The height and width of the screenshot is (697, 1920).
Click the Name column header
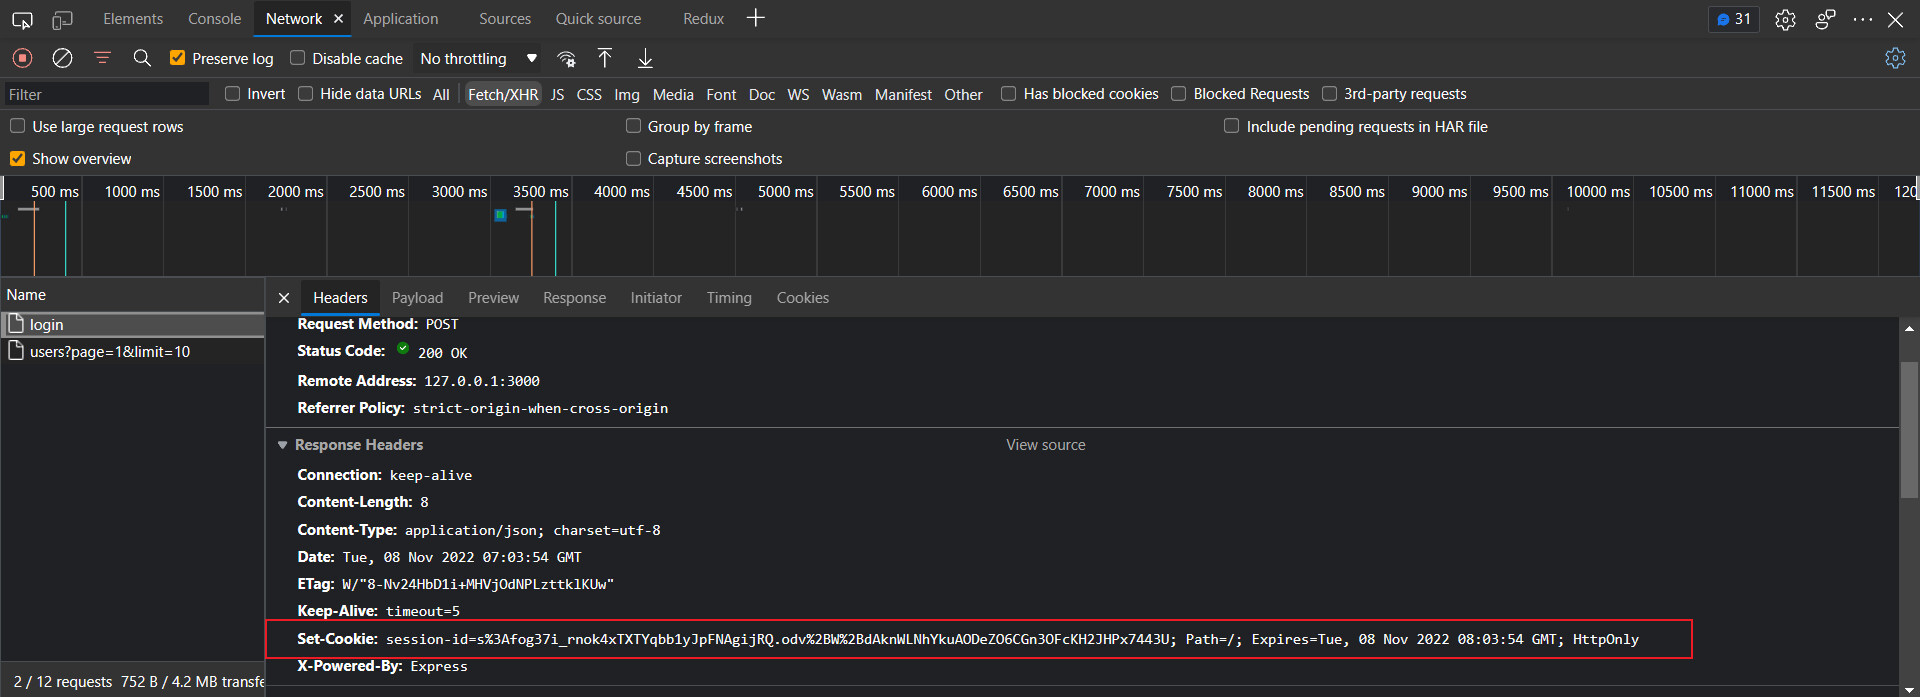132,295
